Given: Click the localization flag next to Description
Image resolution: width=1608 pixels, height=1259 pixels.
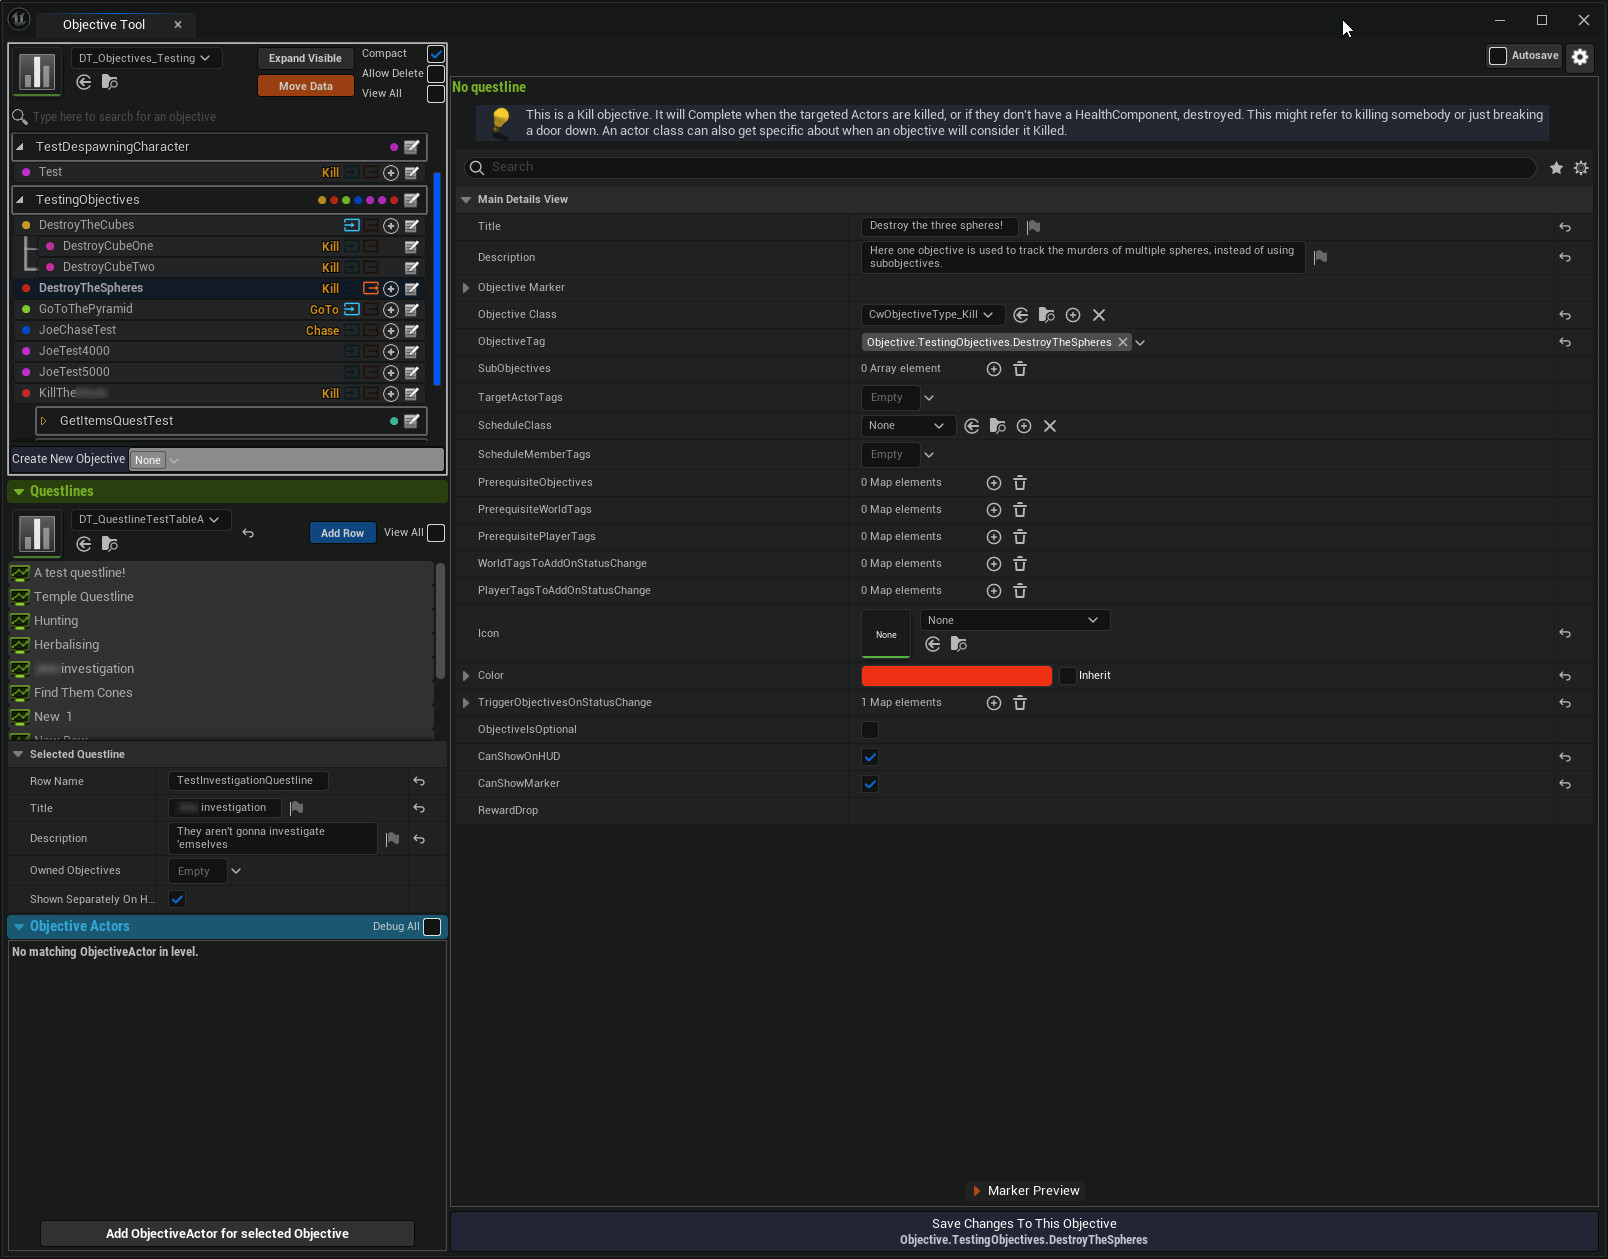Looking at the screenshot, I should (x=1320, y=257).
